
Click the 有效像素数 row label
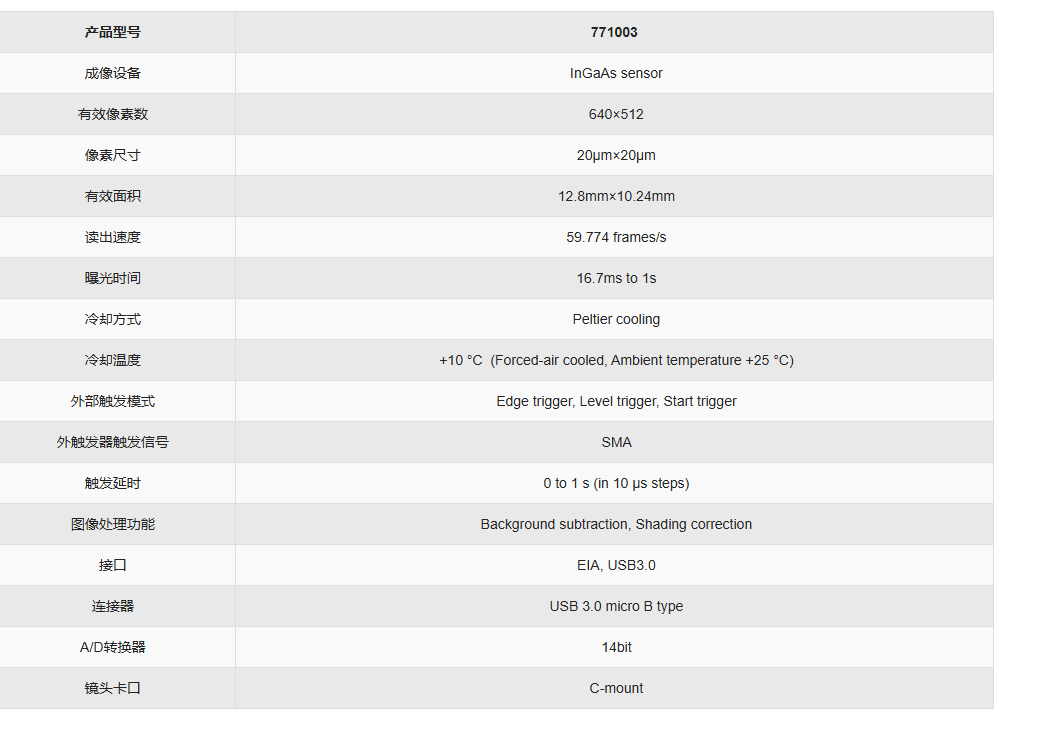point(113,114)
